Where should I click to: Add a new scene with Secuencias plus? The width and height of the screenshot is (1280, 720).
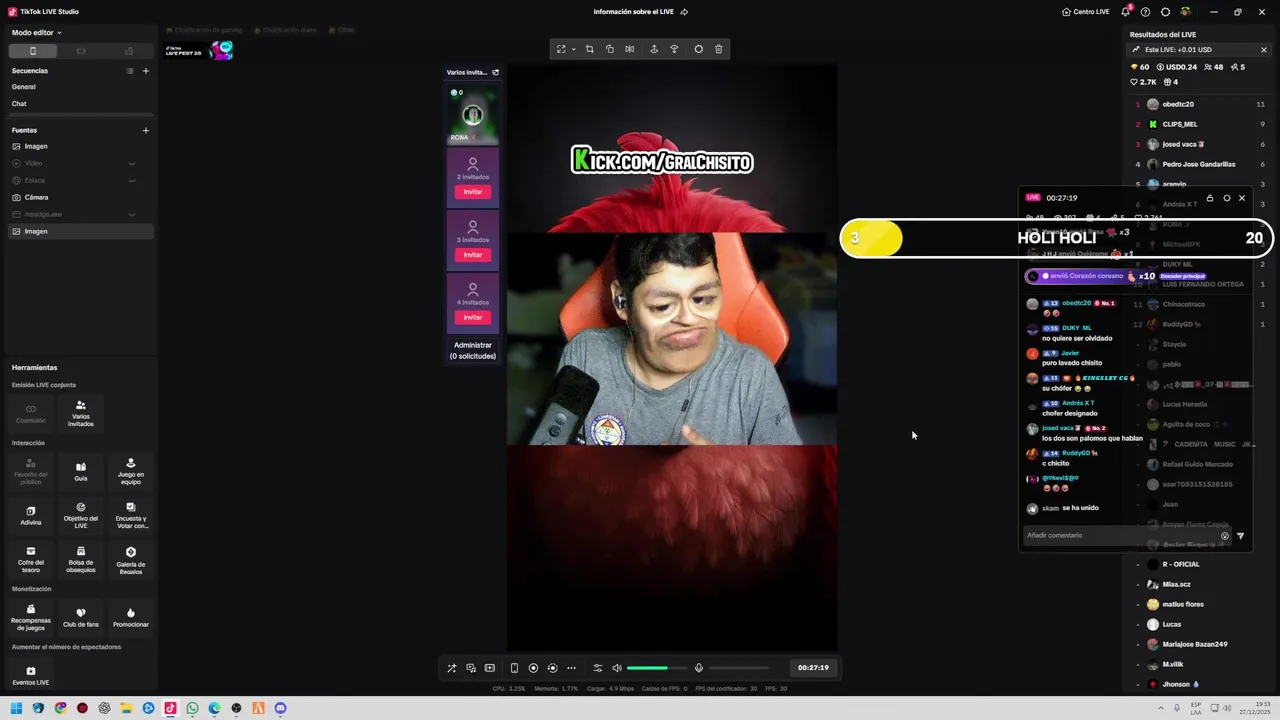[x=145, y=71]
